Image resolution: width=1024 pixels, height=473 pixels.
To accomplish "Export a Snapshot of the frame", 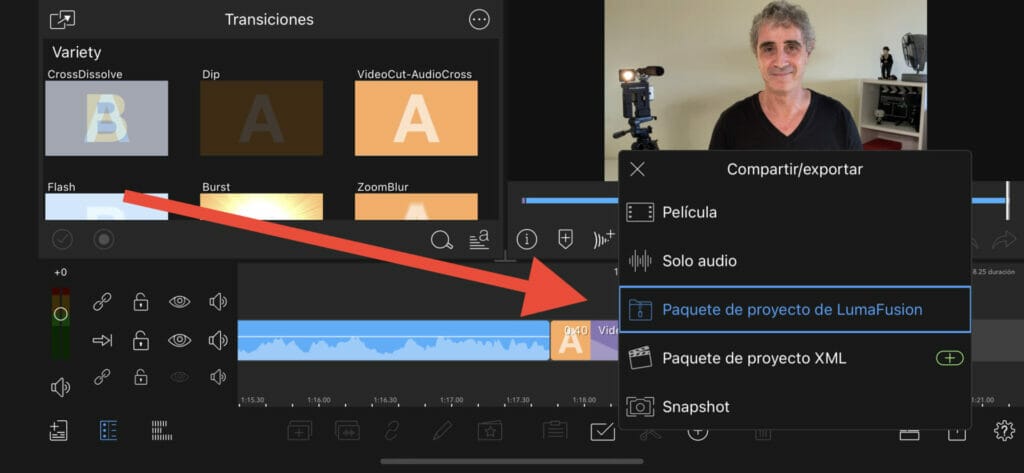I will 695,407.
